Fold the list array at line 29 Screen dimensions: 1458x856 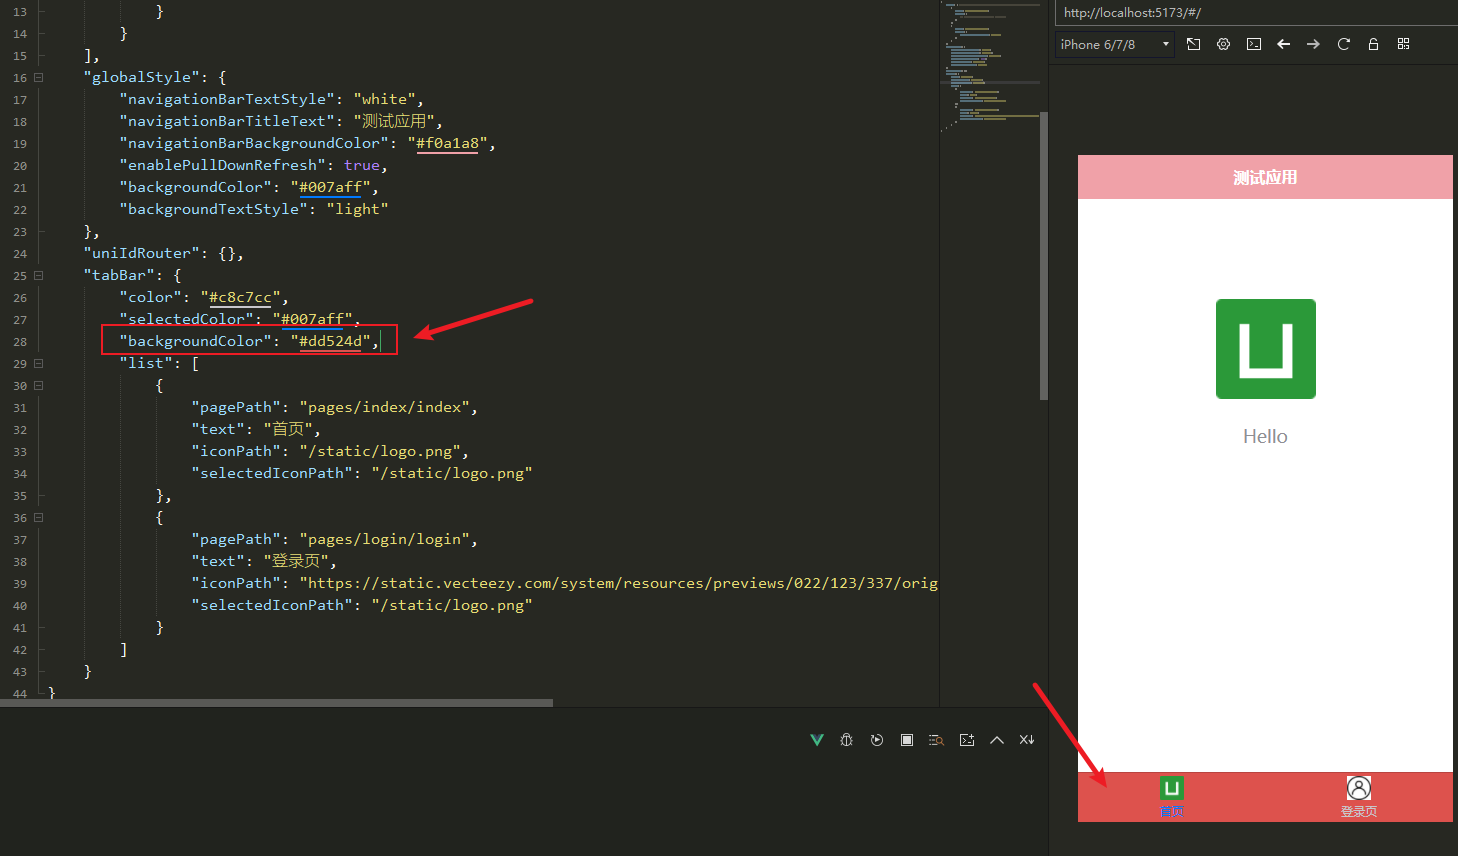tap(39, 363)
